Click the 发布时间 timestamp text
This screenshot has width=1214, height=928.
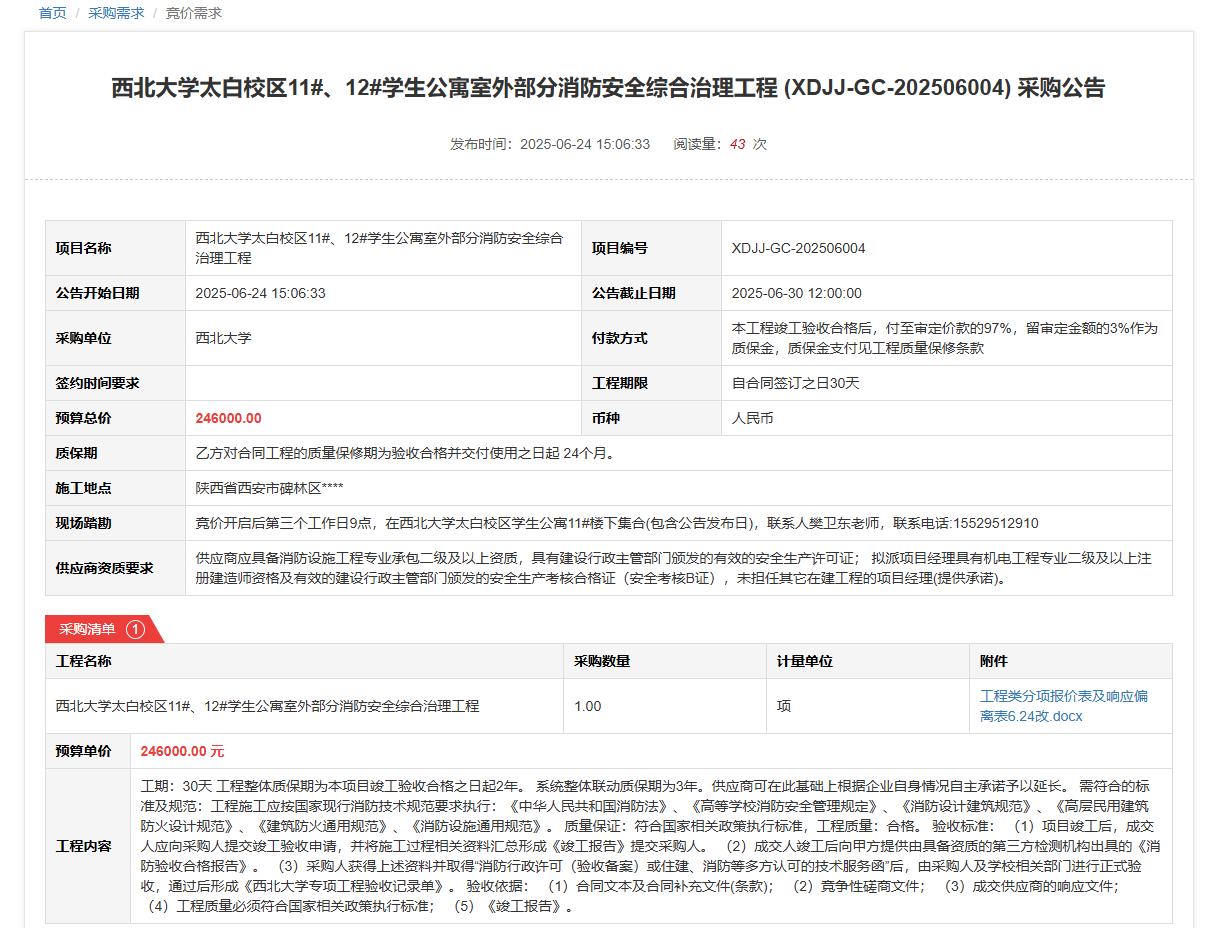tap(550, 144)
